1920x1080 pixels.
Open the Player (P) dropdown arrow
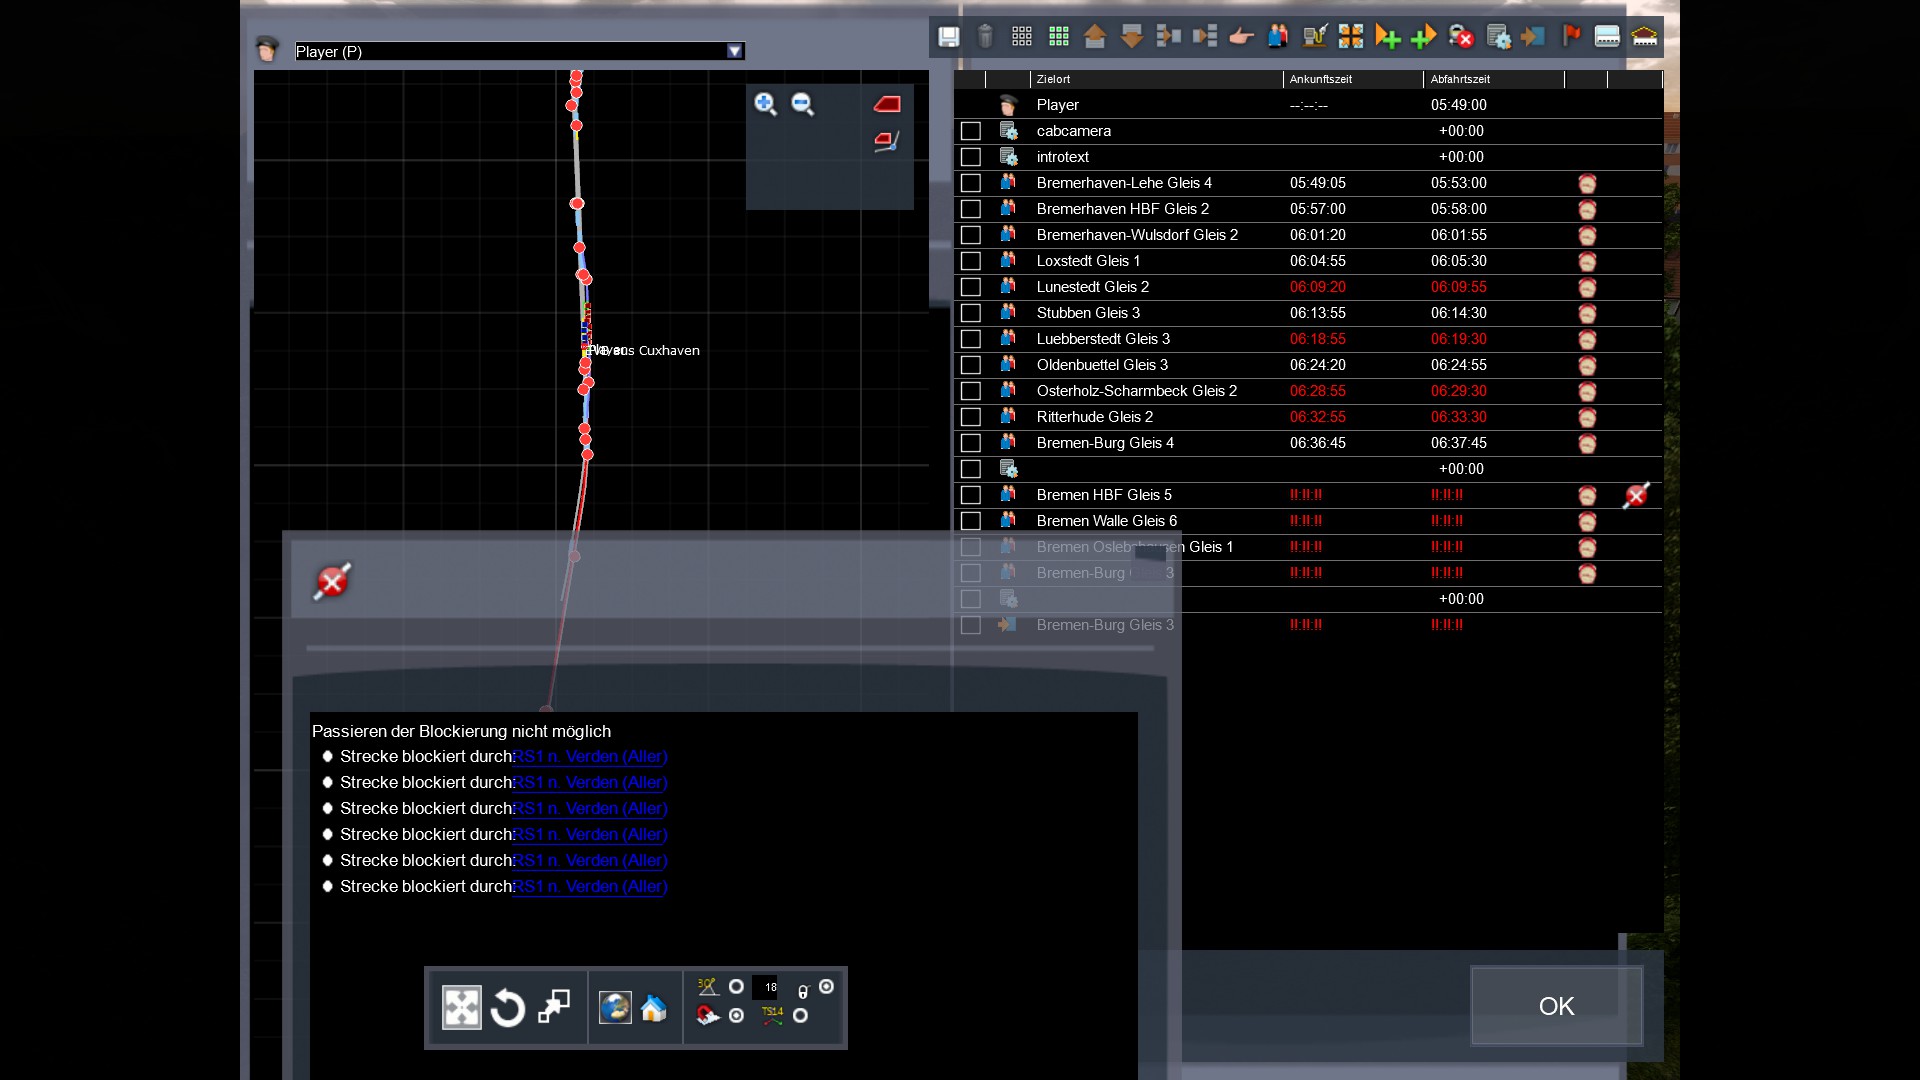click(735, 51)
